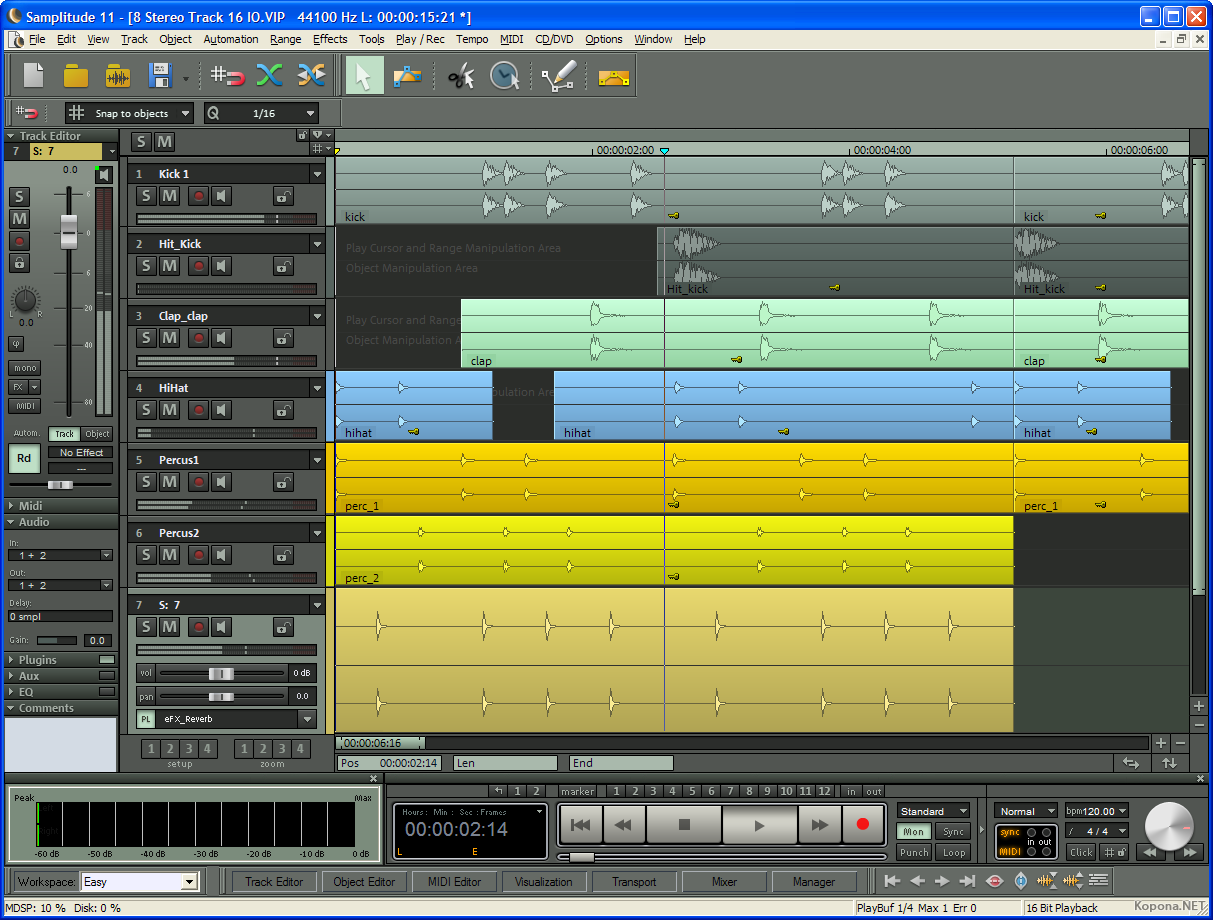The width and height of the screenshot is (1213, 920).
Task: Mute the Percus1 track
Action: click(169, 482)
